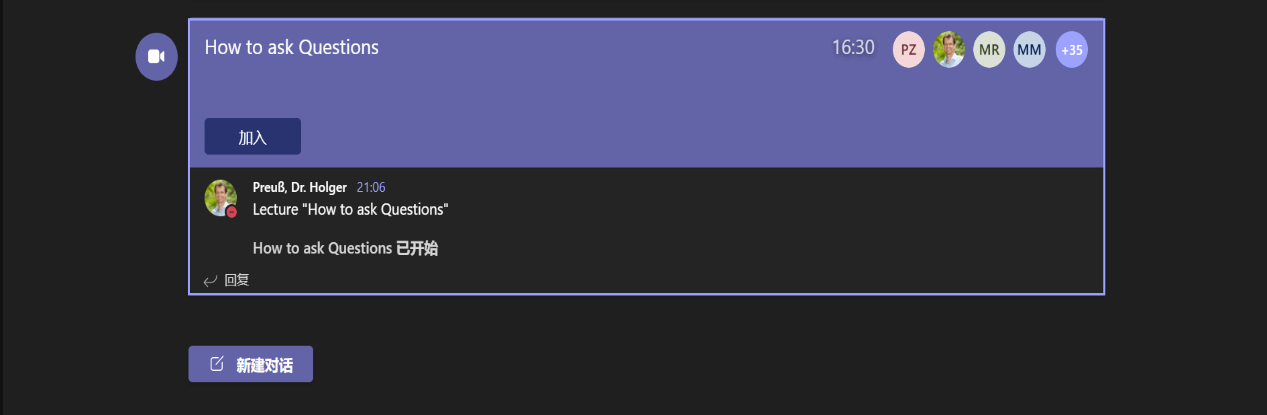Click the compose pencil icon in 新建对话

(216, 364)
